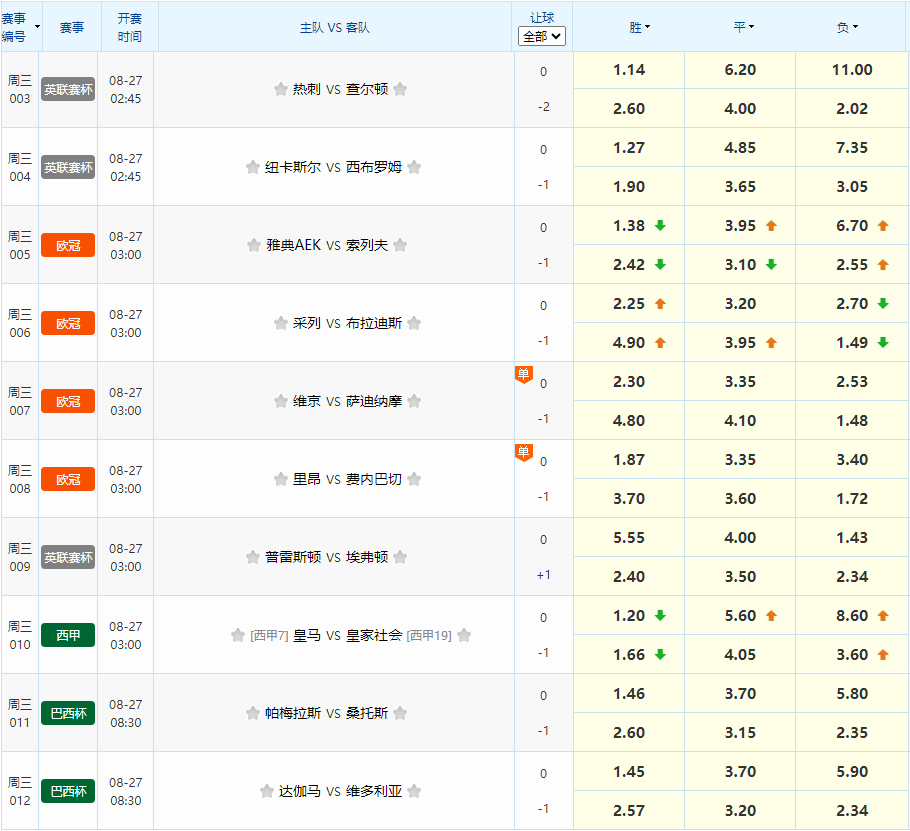Click 里昂 VS 费内巴切 match title

[x=347, y=479]
